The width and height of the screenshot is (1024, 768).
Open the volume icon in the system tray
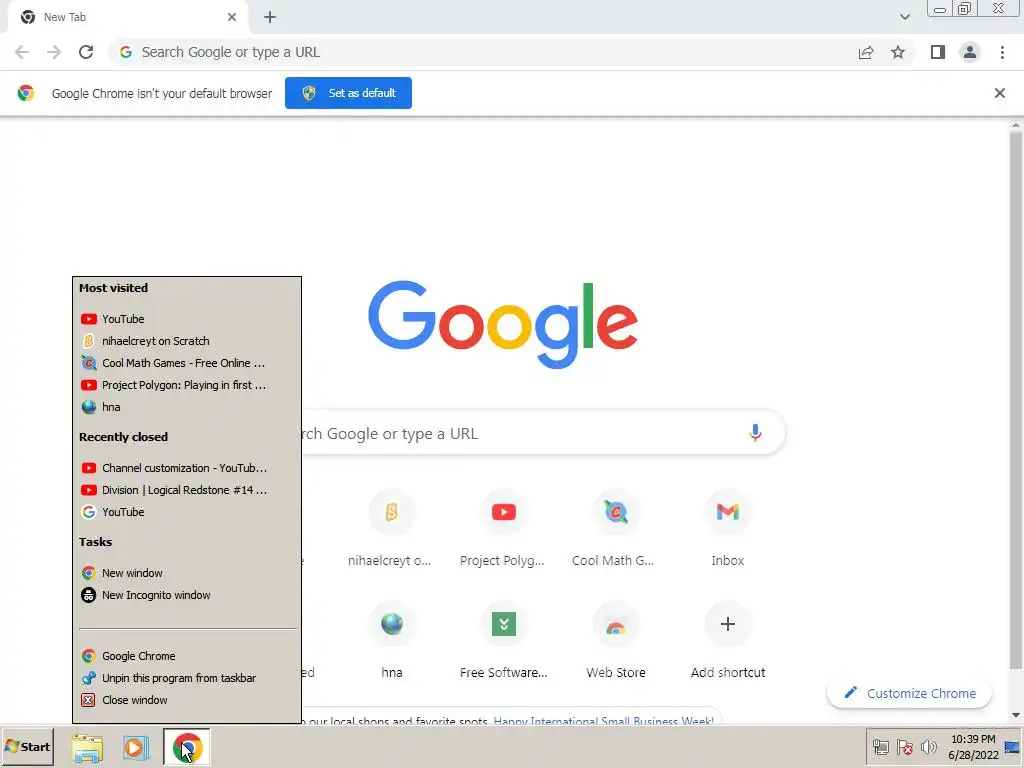928,747
